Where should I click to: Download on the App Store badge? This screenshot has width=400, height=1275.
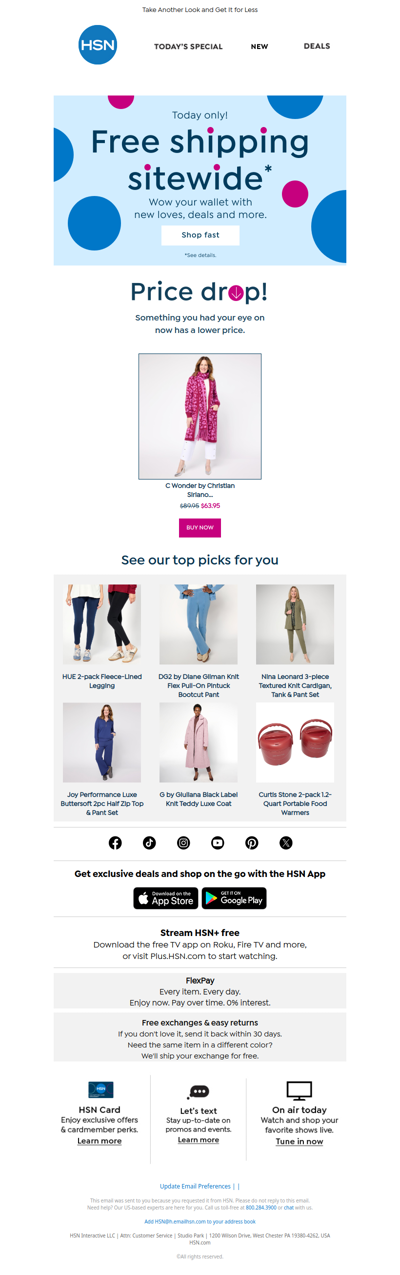click(x=166, y=898)
